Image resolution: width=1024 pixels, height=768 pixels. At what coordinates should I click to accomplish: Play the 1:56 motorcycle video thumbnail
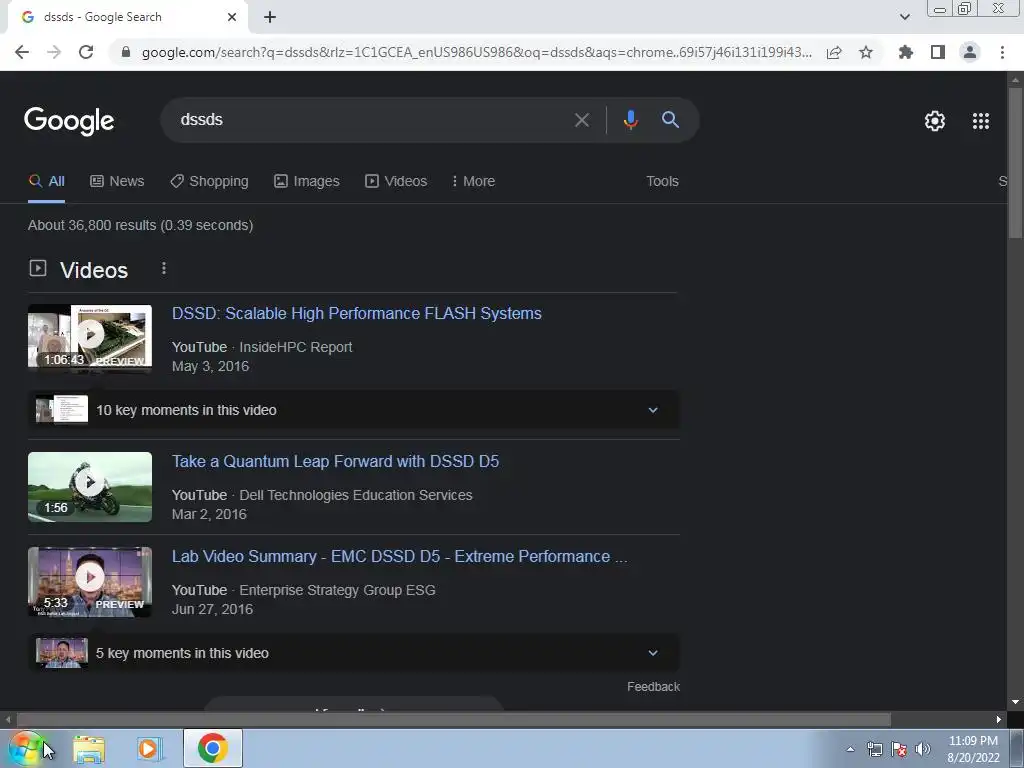coord(90,487)
